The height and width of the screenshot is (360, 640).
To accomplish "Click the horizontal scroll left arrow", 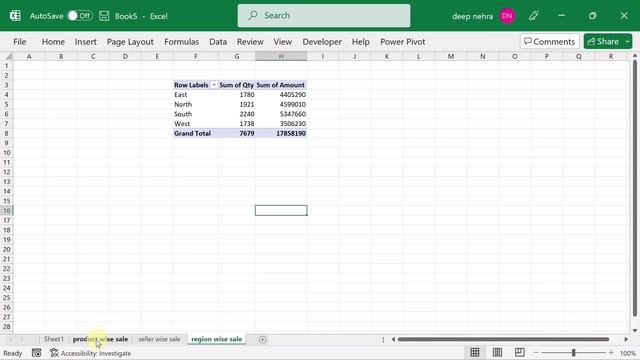I will click(393, 339).
